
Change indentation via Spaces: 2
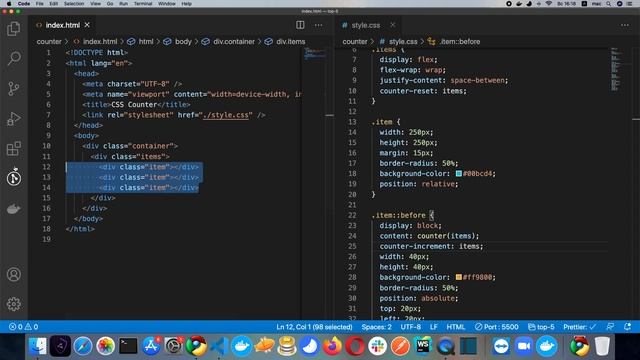coord(376,327)
